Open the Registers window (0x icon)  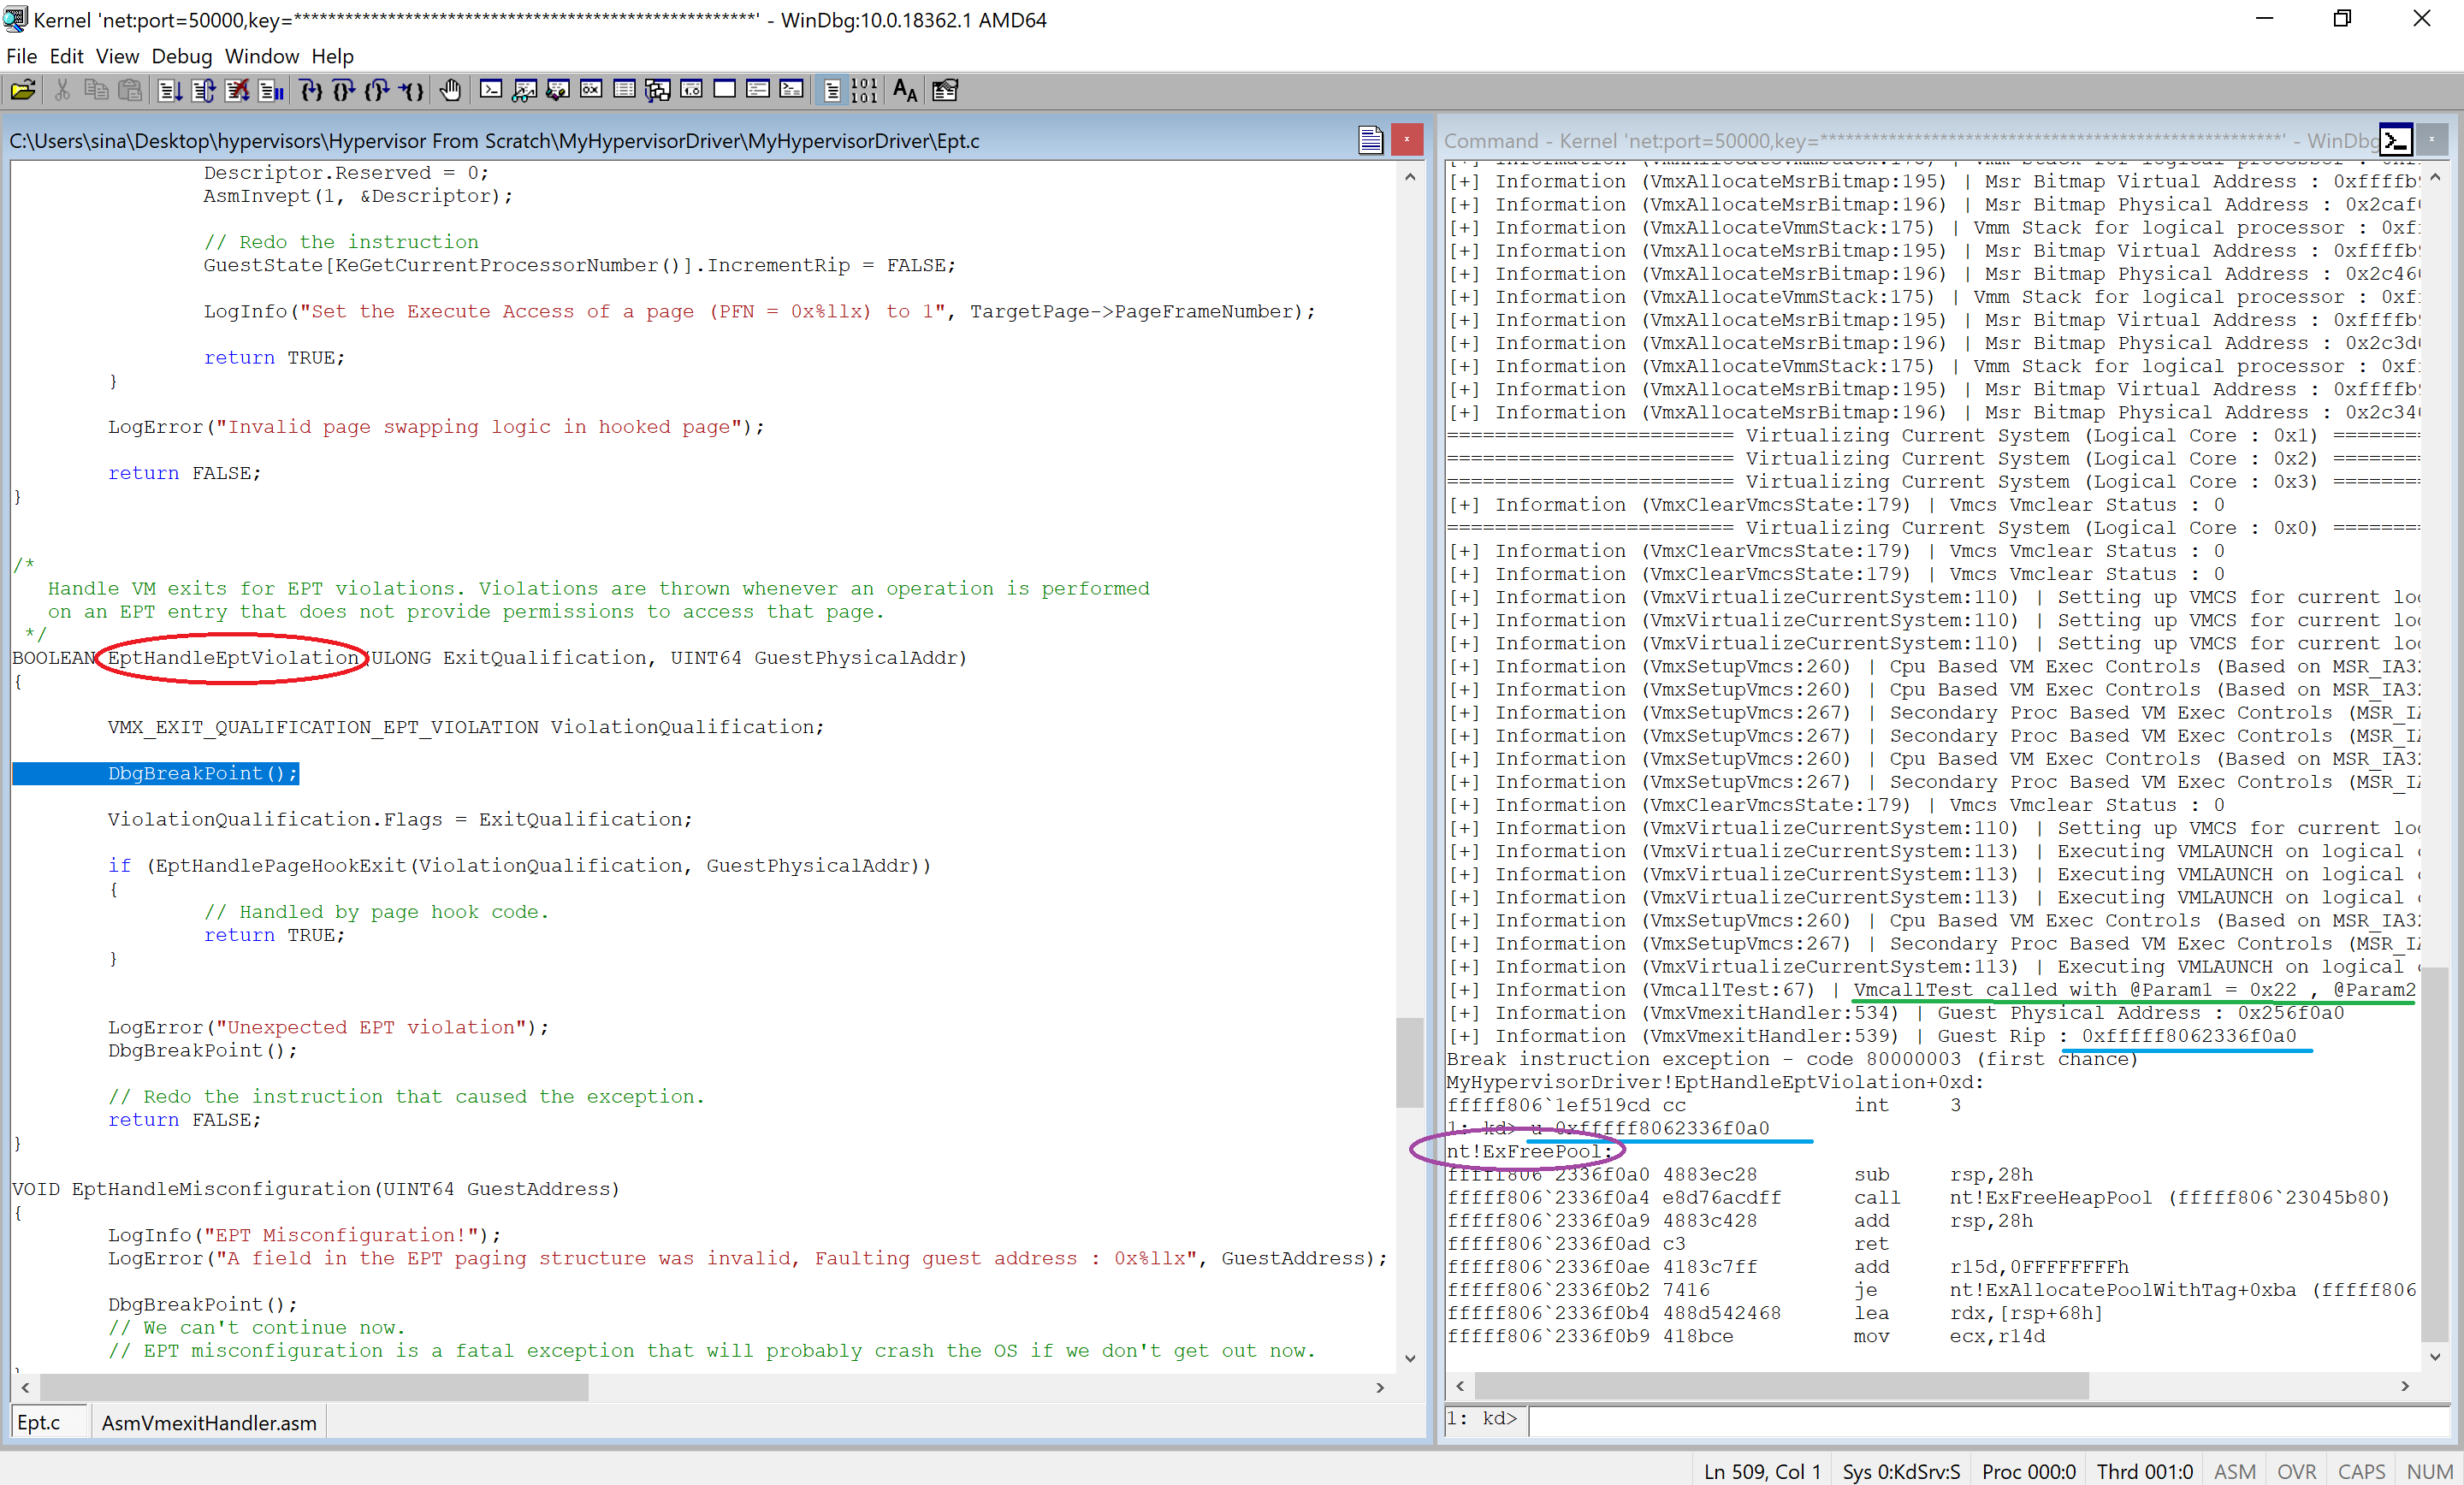tap(591, 90)
